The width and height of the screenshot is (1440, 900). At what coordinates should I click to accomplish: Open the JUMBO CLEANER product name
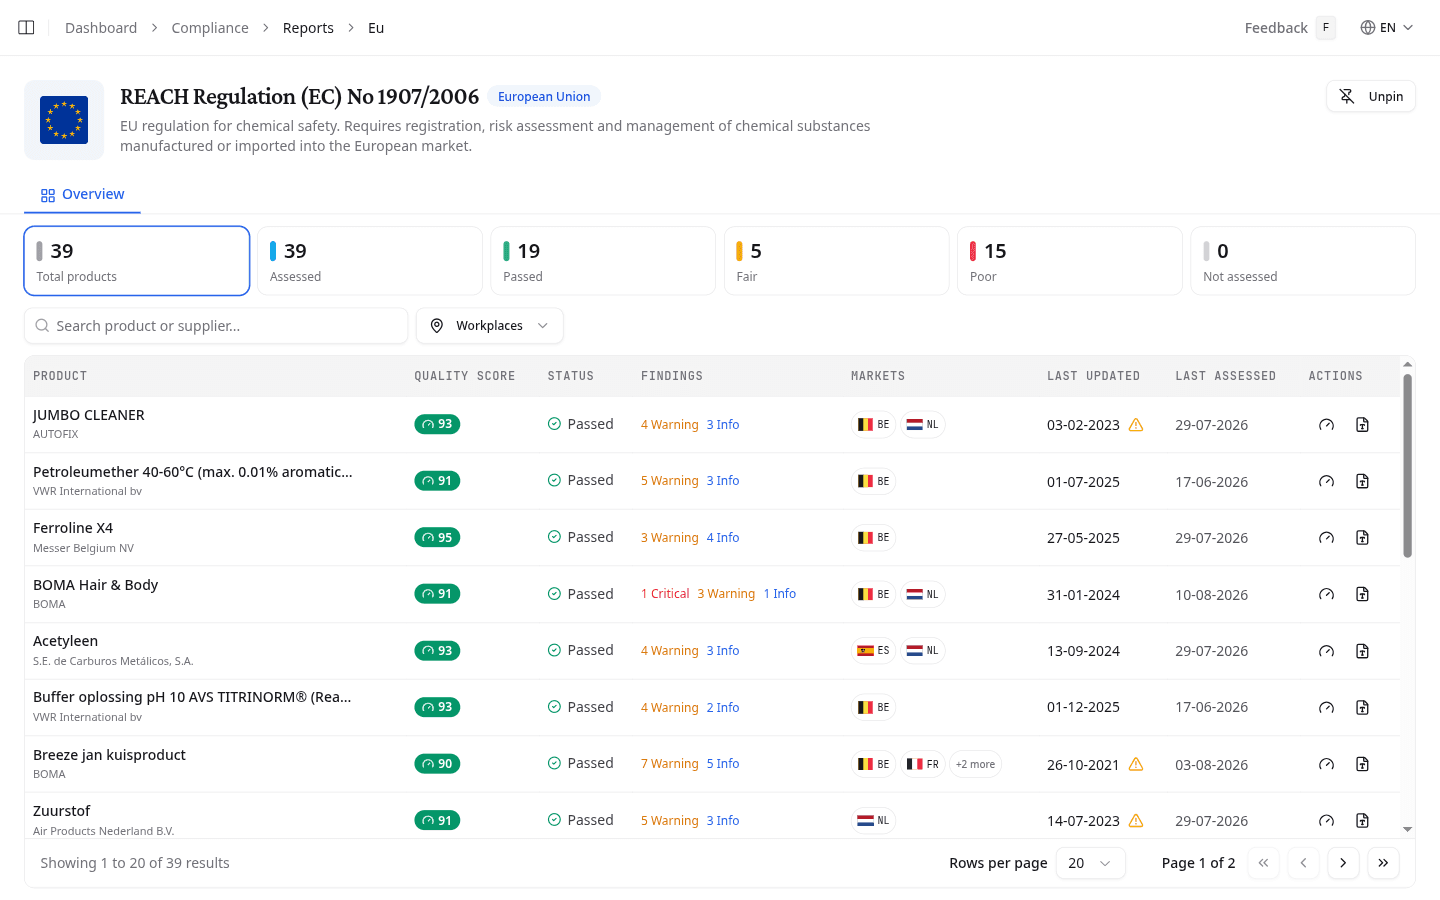89,415
